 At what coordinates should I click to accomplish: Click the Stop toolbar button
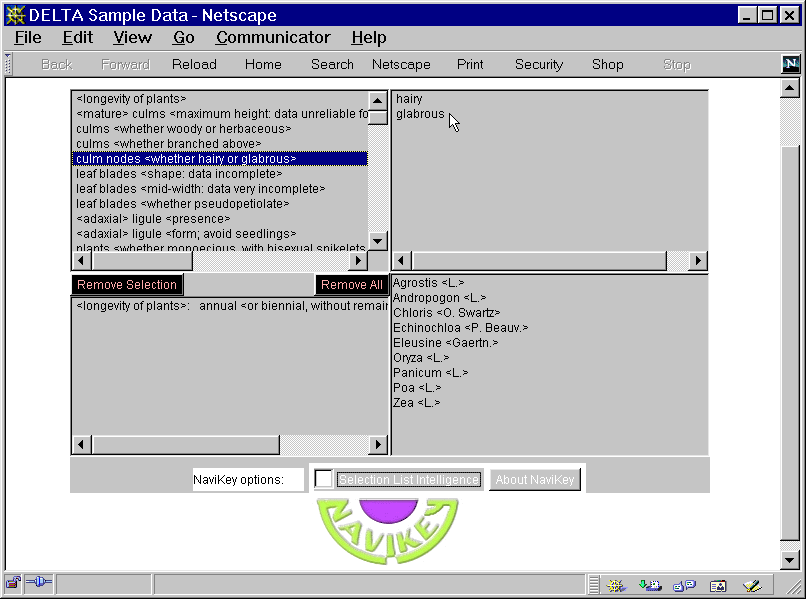(x=676, y=64)
